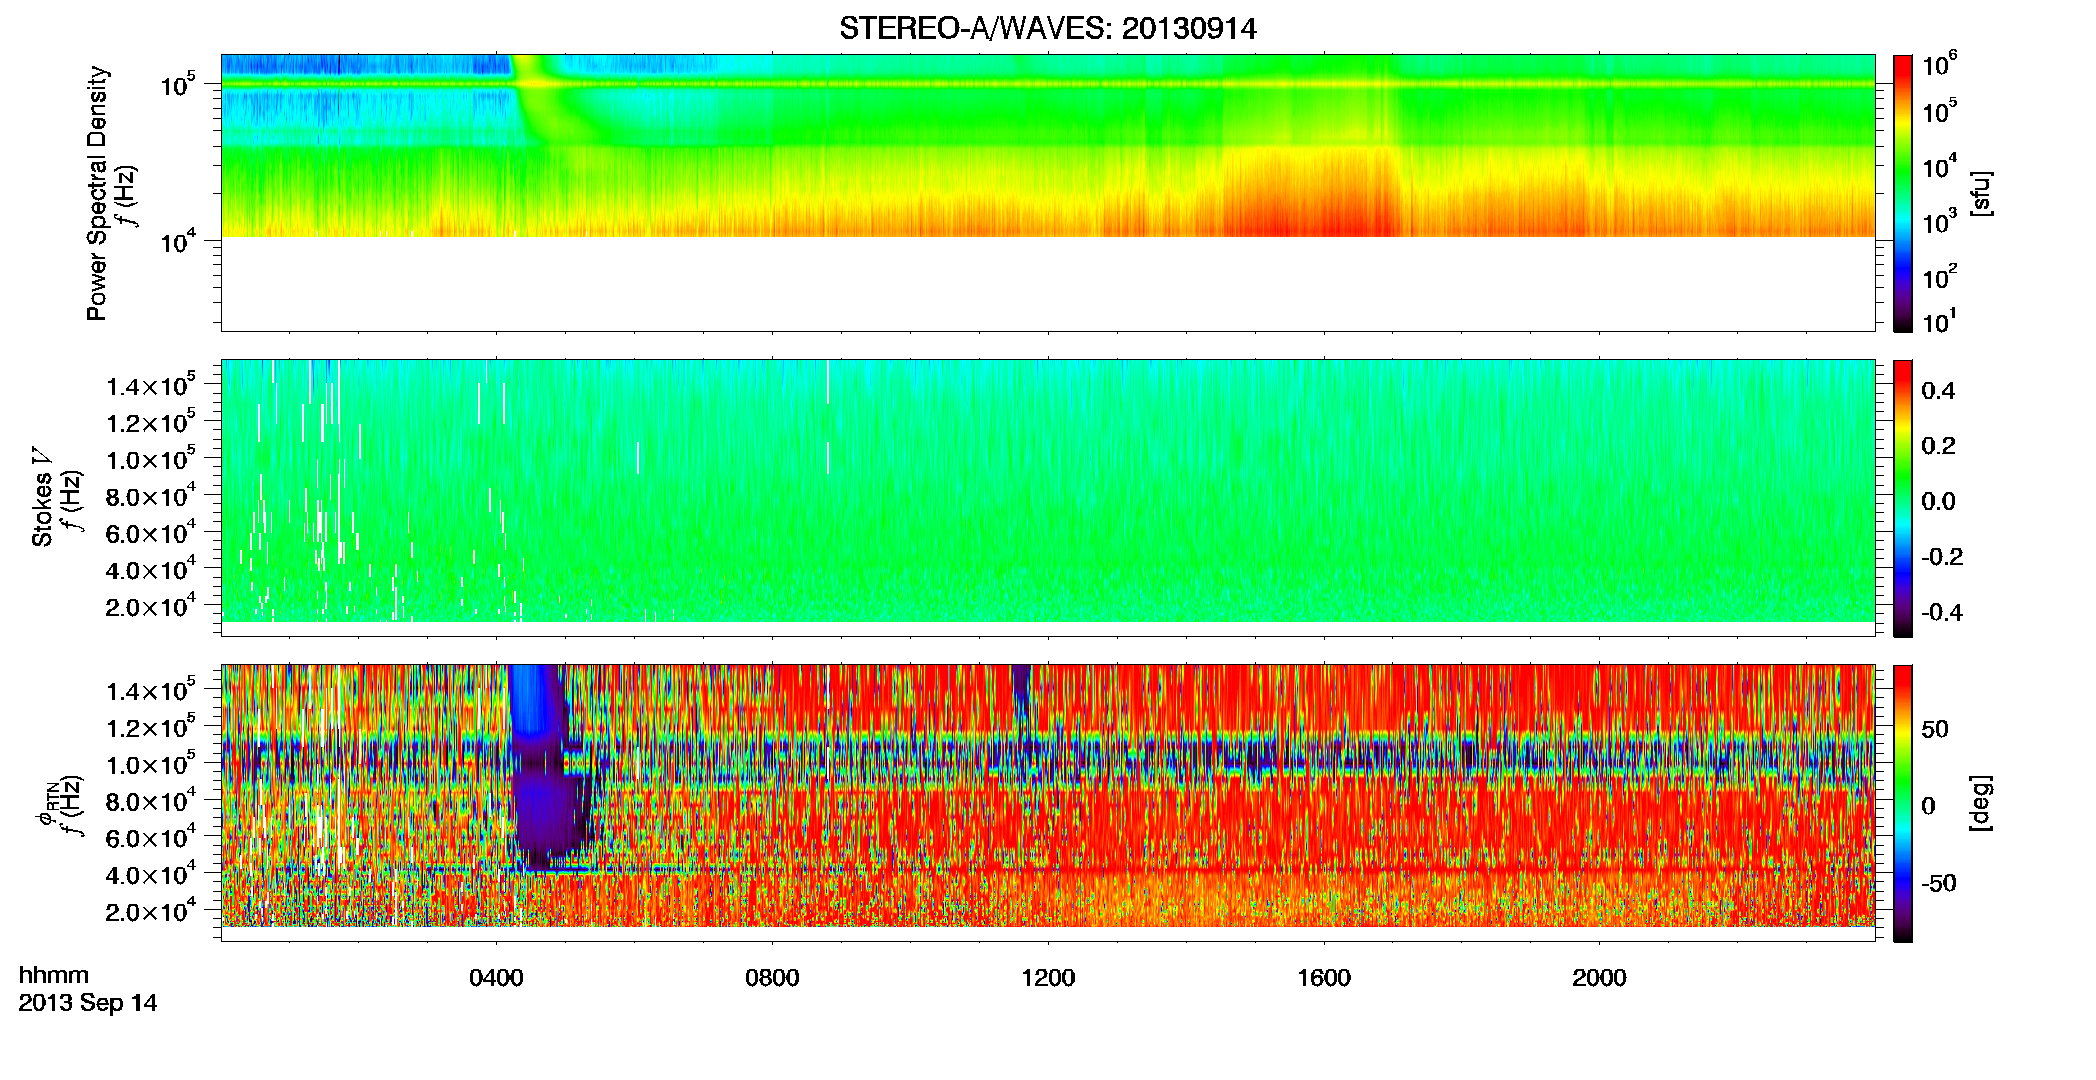Click the Power Spectral Density axis label
The width and height of the screenshot is (2096, 1080).
click(x=96, y=193)
